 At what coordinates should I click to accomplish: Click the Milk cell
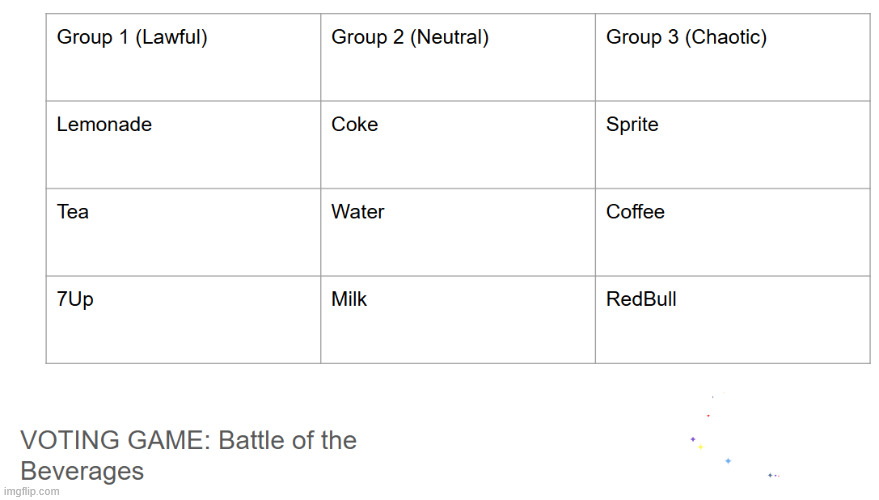tap(458, 320)
